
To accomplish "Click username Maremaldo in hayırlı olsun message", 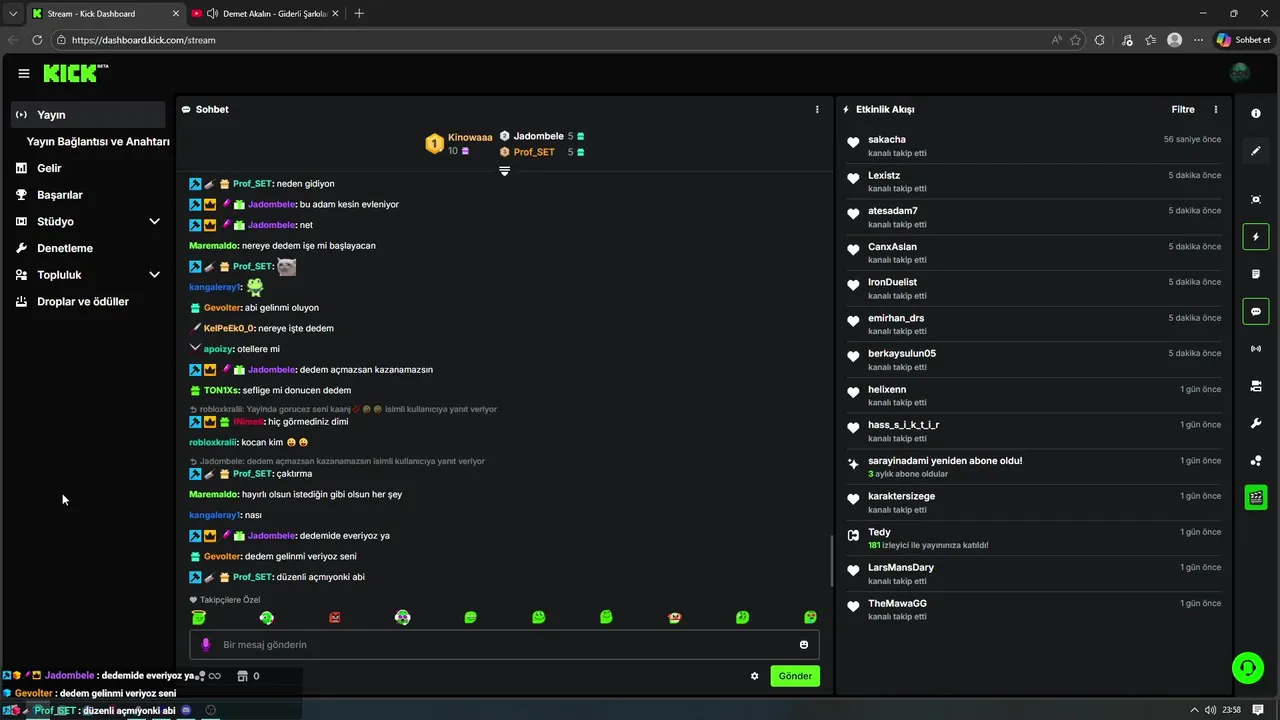I will pyautogui.click(x=213, y=495).
